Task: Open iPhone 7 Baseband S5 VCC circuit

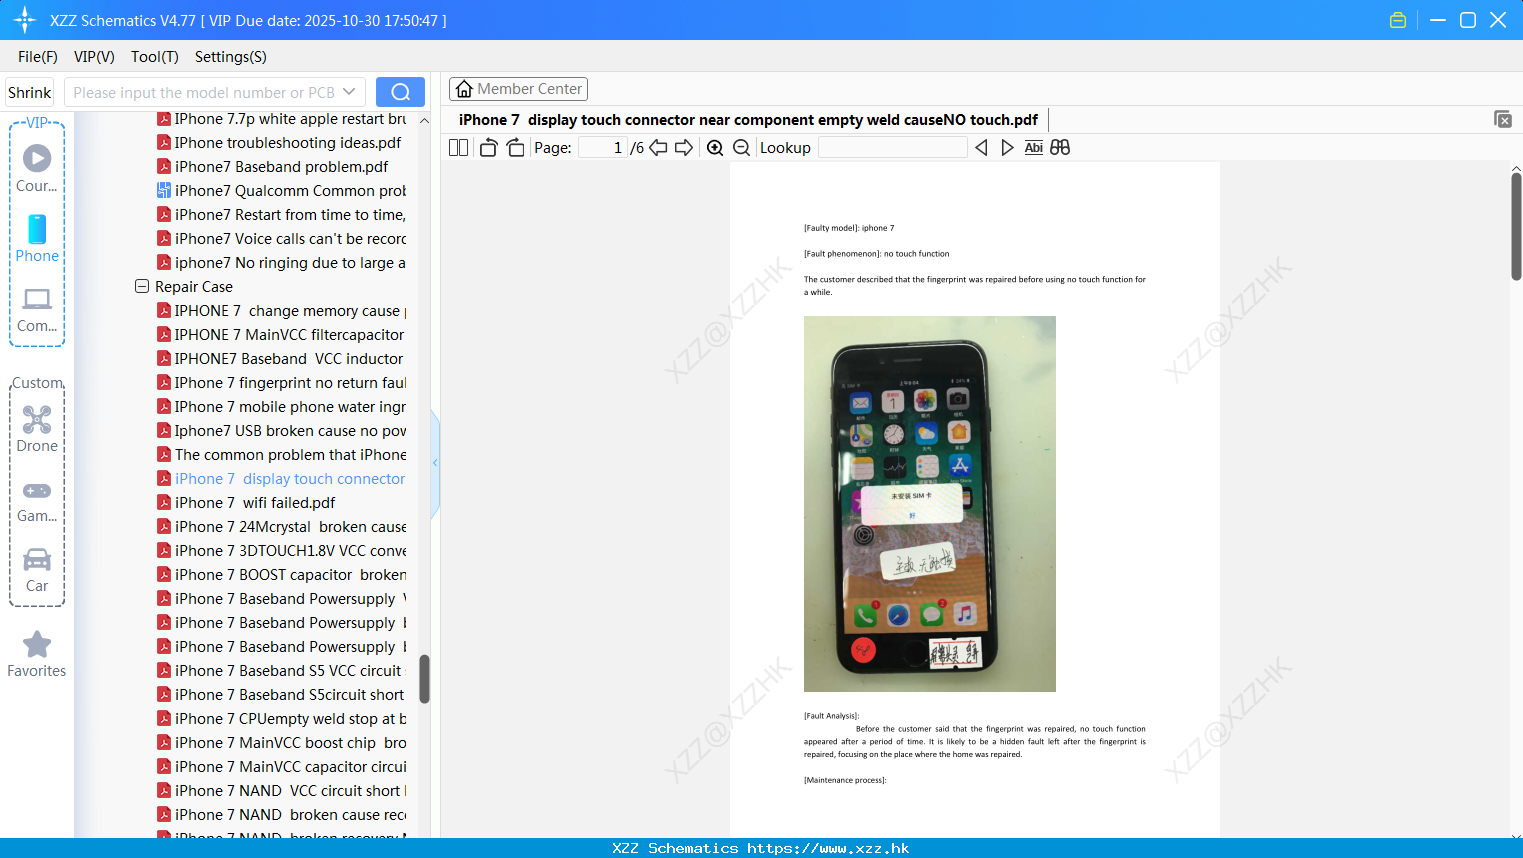Action: 281,671
